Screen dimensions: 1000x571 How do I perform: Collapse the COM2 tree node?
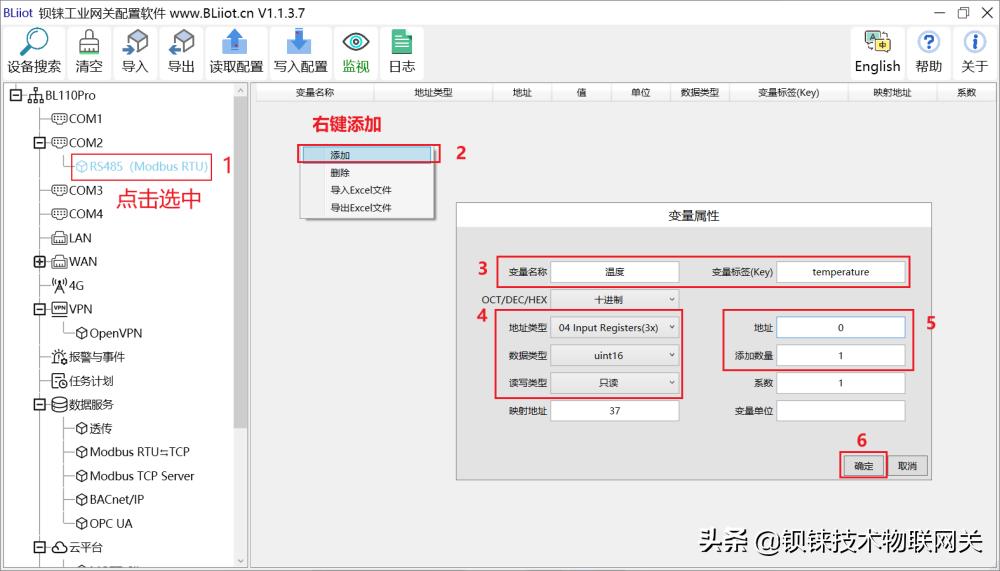click(41, 143)
